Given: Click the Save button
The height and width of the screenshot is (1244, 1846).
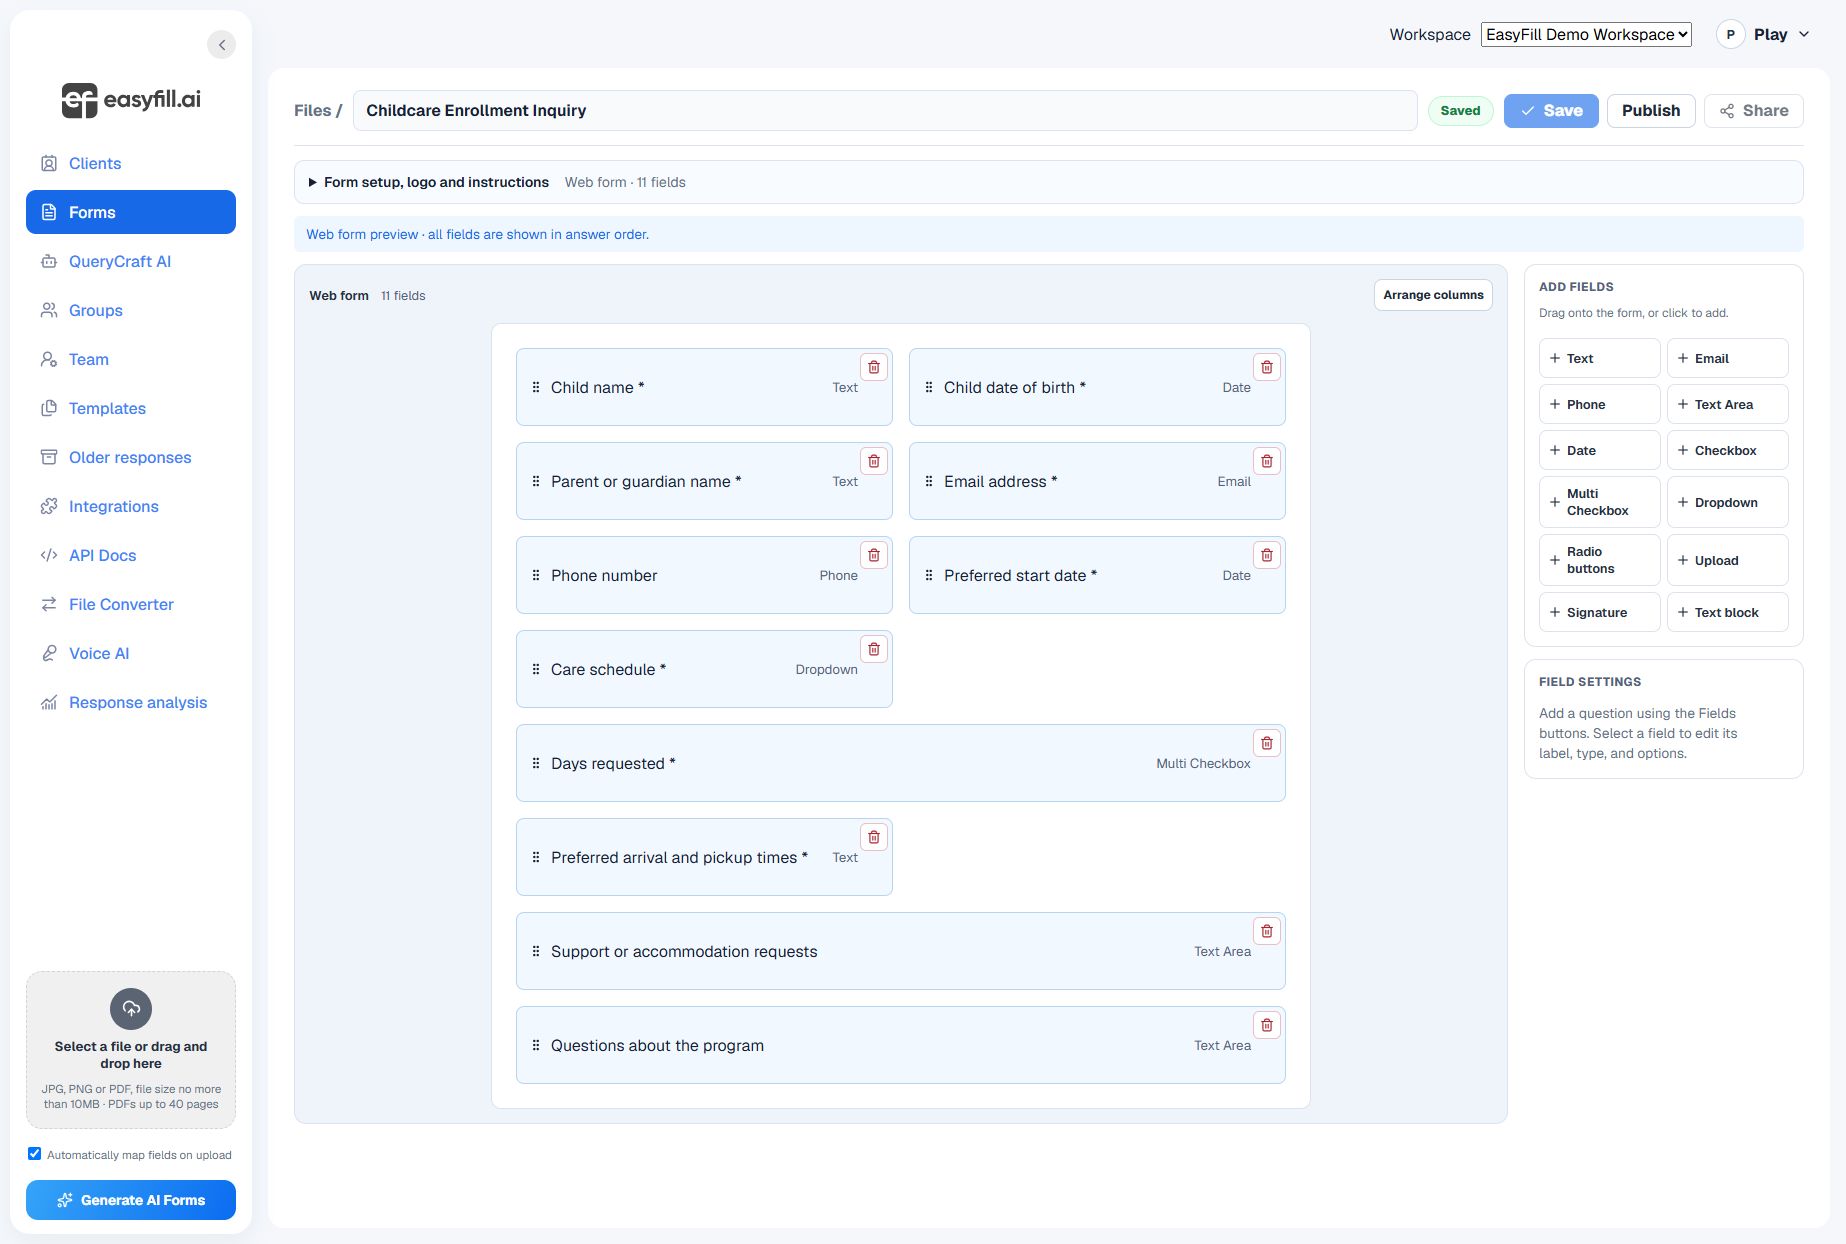Looking at the screenshot, I should click(1551, 111).
